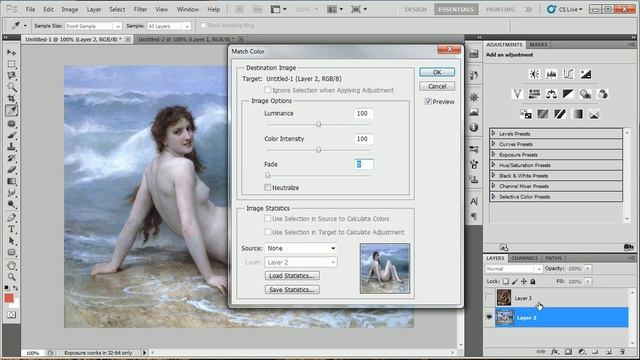Image resolution: width=640 pixels, height=360 pixels.
Task: Click Cancel in Match Color dialog
Action: tap(437, 86)
